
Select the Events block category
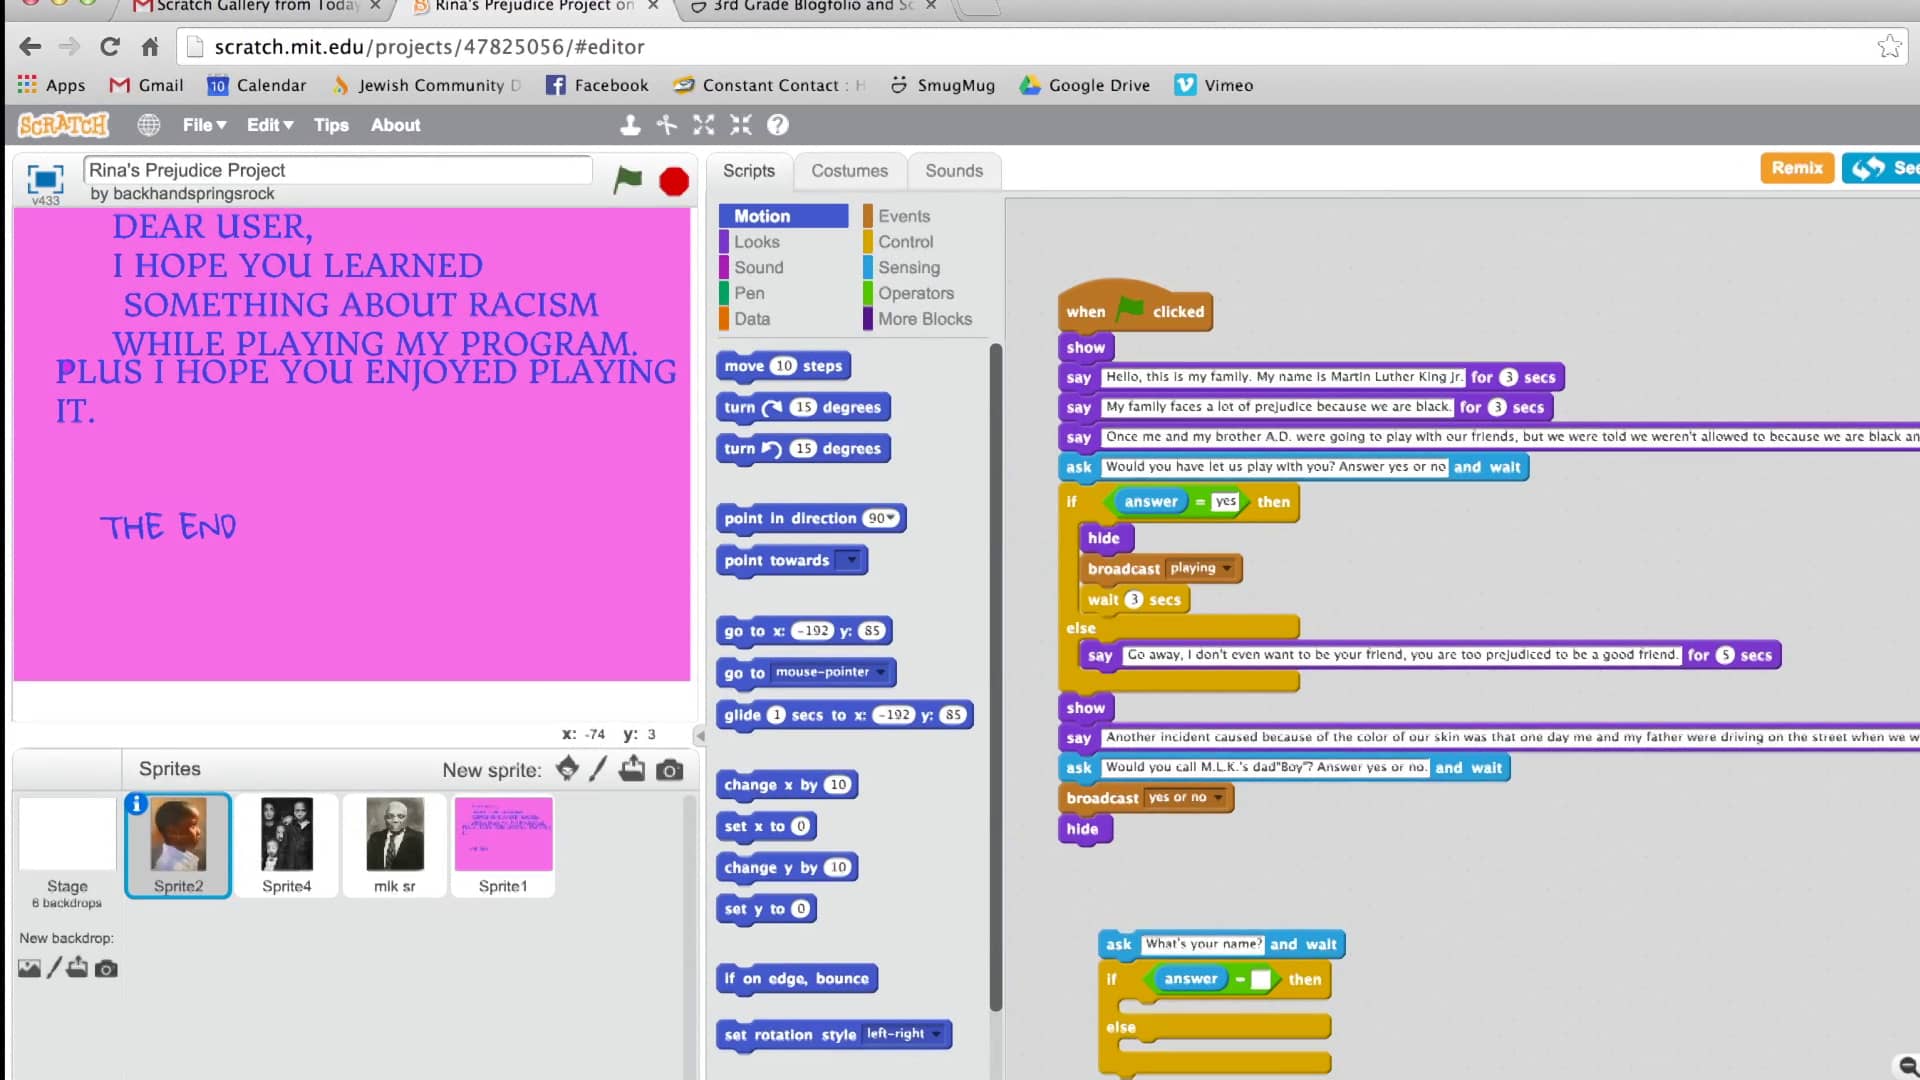coord(901,215)
